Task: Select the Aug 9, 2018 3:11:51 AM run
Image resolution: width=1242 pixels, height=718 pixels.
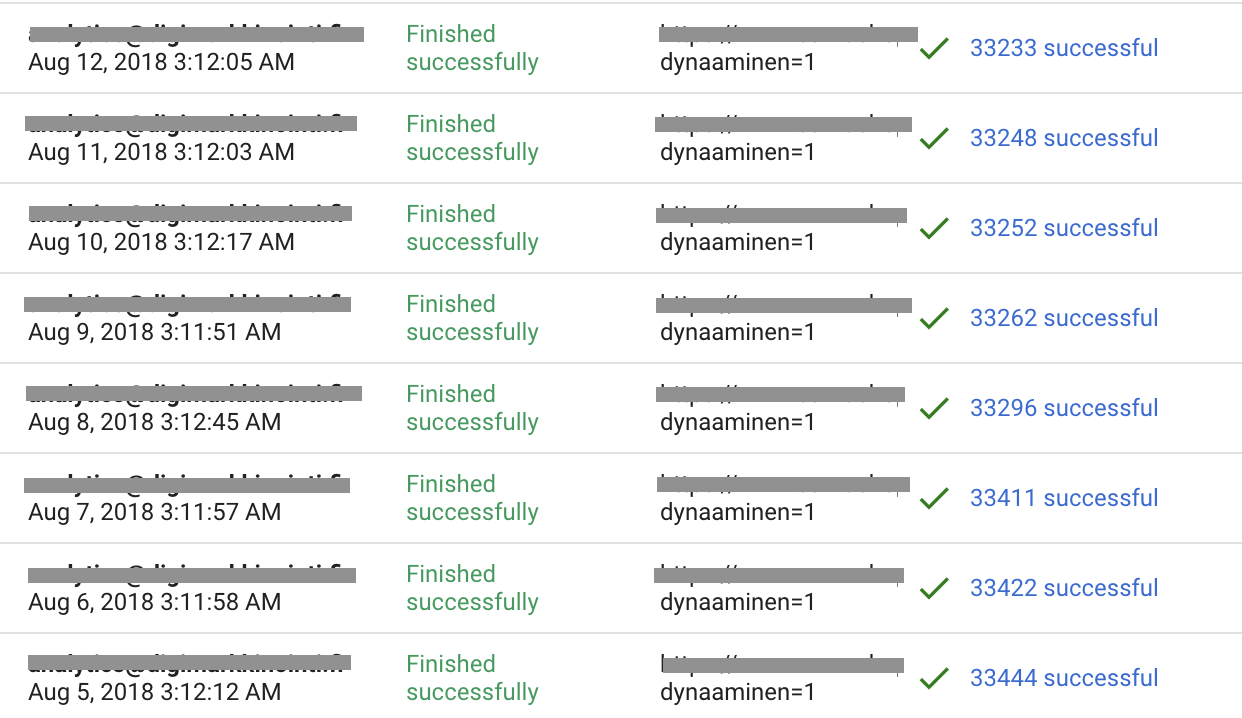Action: [155, 332]
